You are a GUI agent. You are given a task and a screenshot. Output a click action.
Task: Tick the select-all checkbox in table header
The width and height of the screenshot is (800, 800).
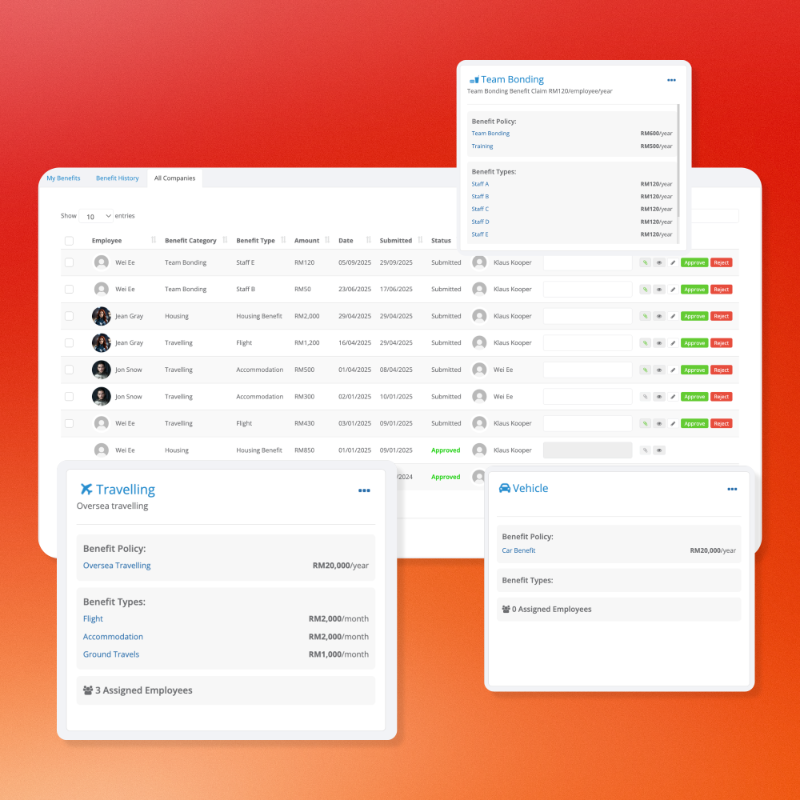[x=69, y=241]
